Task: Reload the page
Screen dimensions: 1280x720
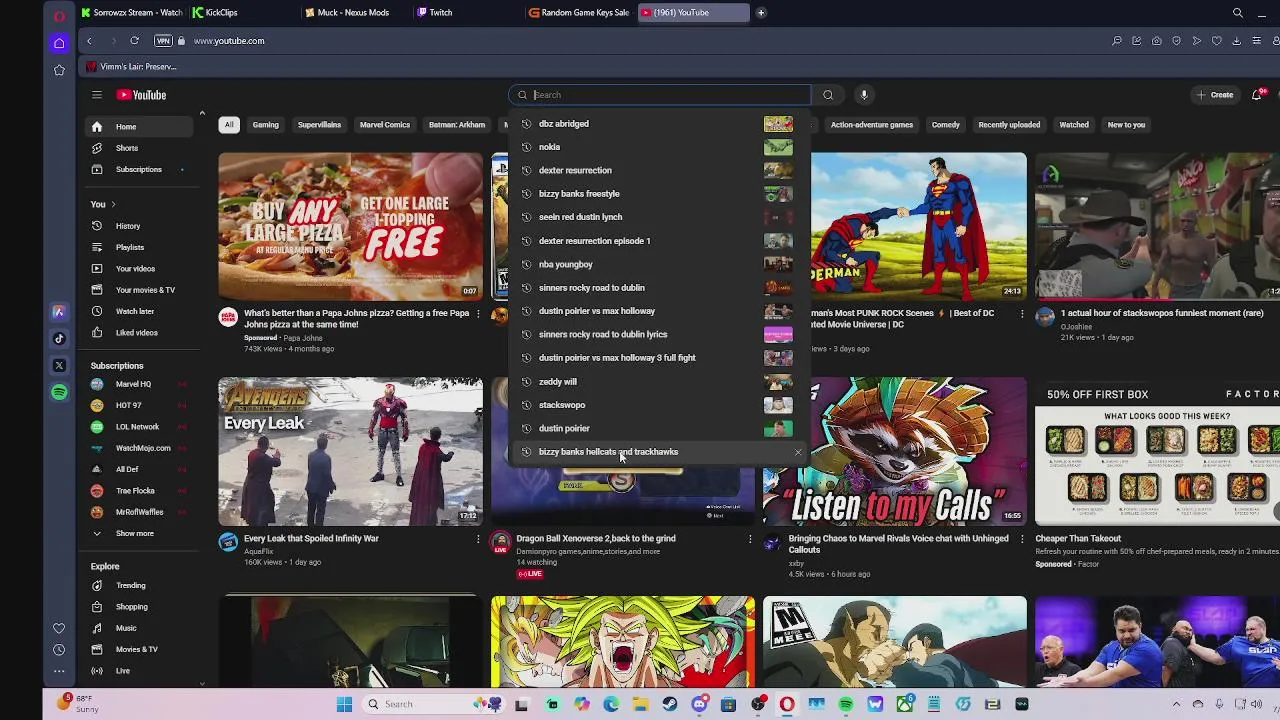Action: point(134,41)
